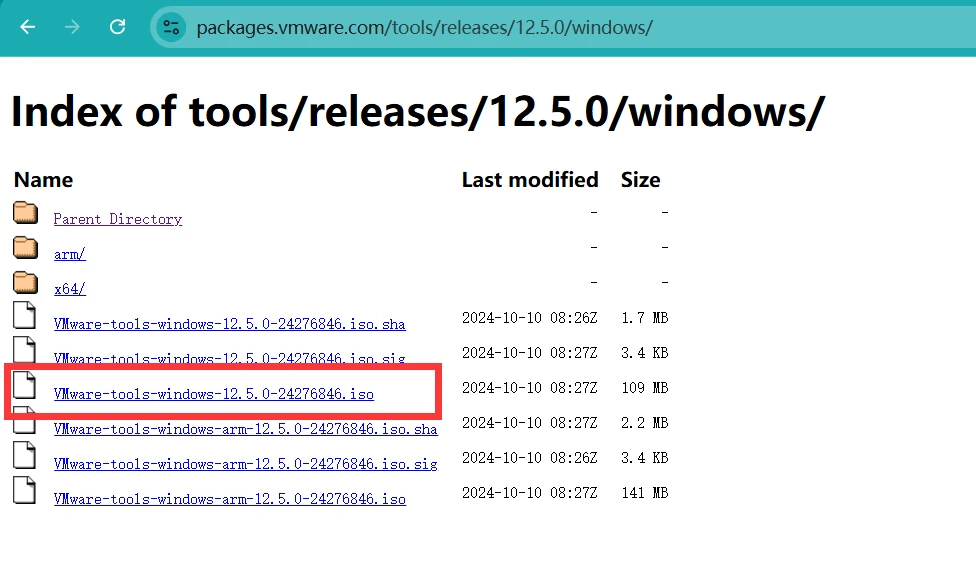The image size is (976, 574).
Task: Click the Parent Directory folder icon
Action: 25,213
